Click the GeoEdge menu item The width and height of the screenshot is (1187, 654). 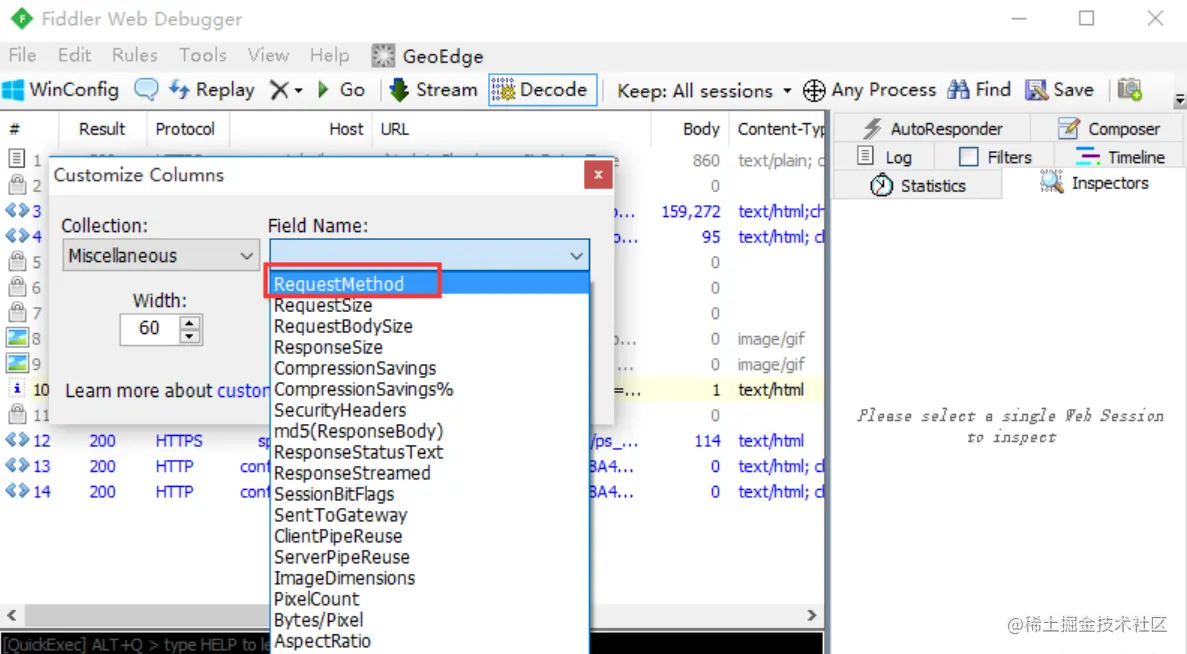(428, 56)
